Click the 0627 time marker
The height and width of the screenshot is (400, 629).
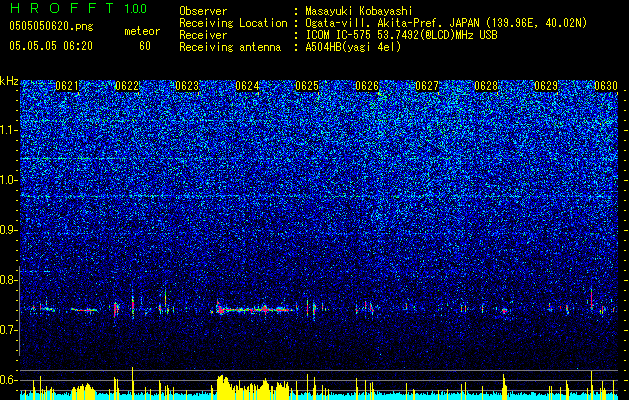point(427,86)
